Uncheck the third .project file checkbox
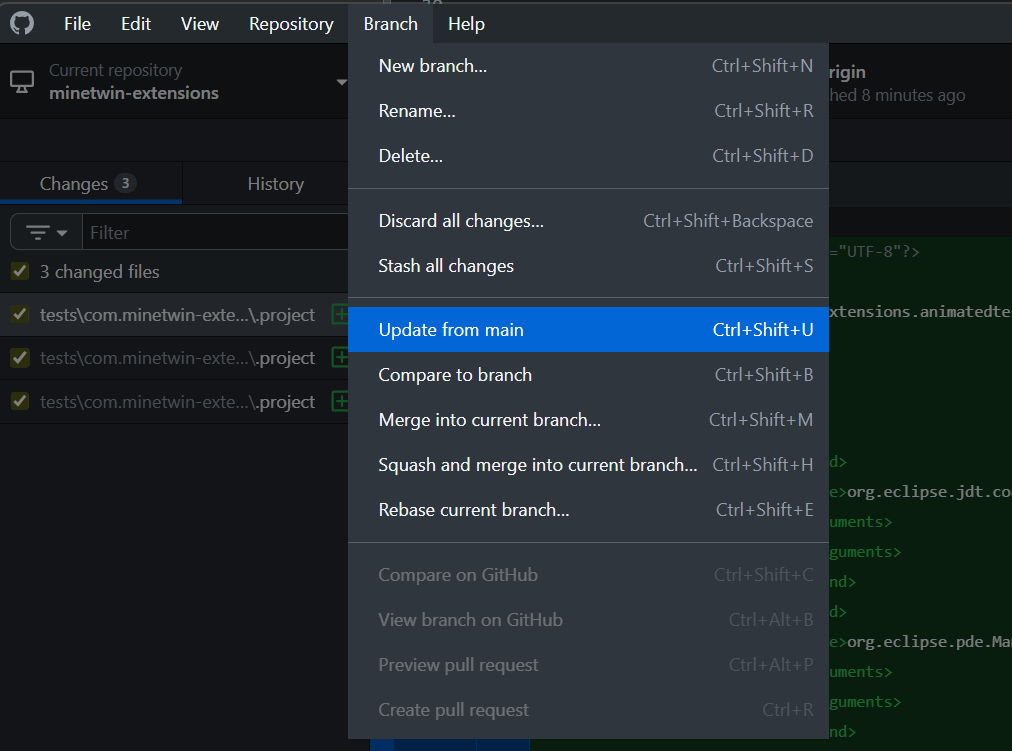This screenshot has width=1012, height=751. click(20, 401)
